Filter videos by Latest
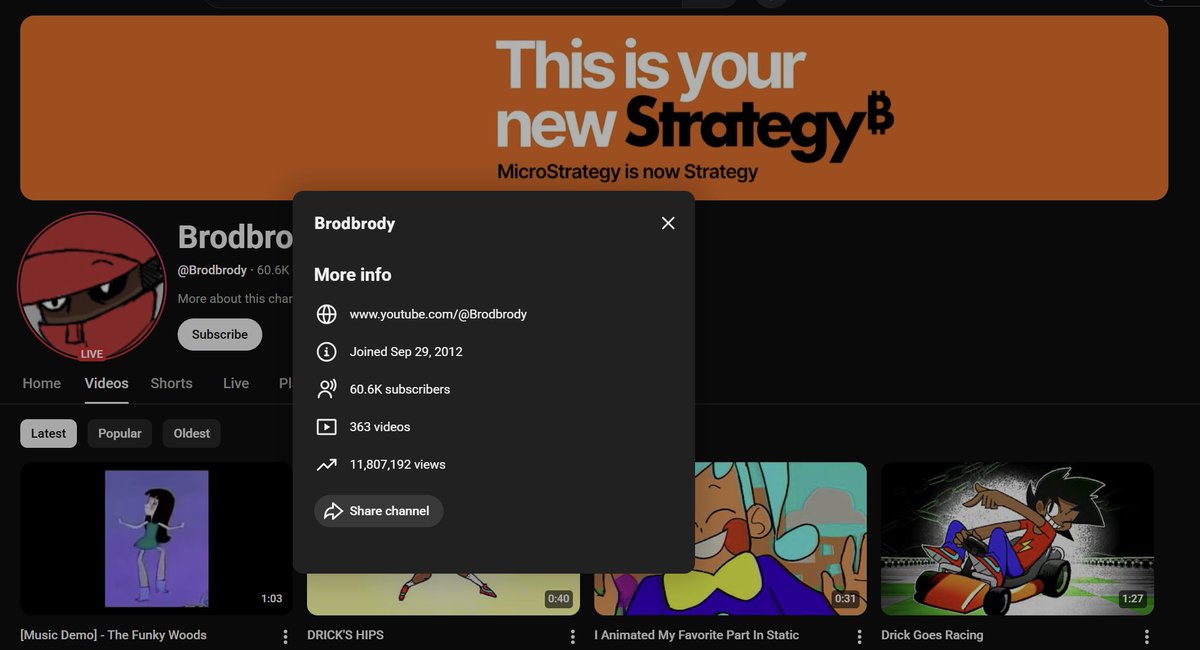The width and height of the screenshot is (1200, 650). click(48, 433)
